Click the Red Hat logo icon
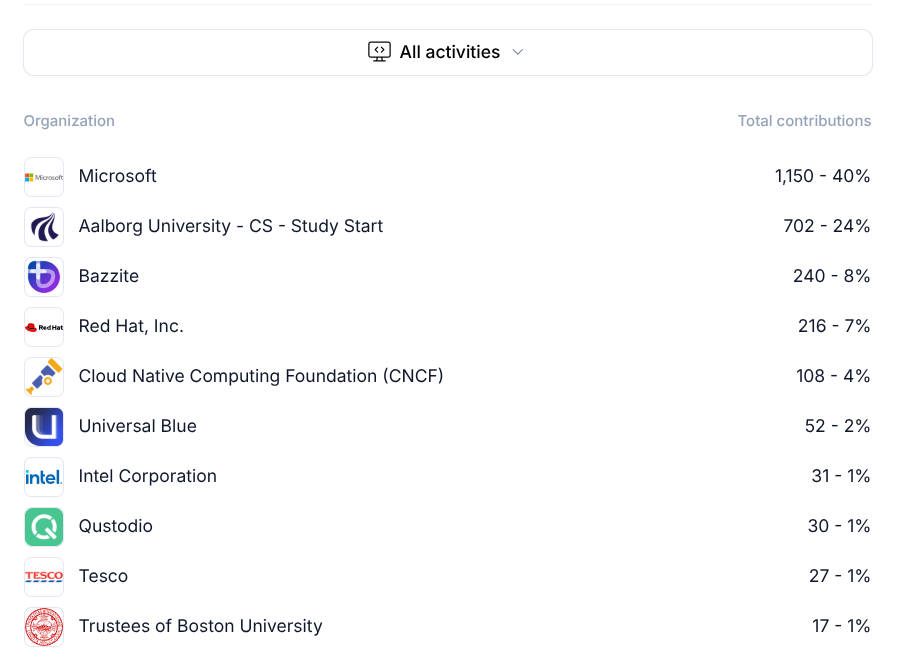The image size is (899, 665). click(x=44, y=327)
